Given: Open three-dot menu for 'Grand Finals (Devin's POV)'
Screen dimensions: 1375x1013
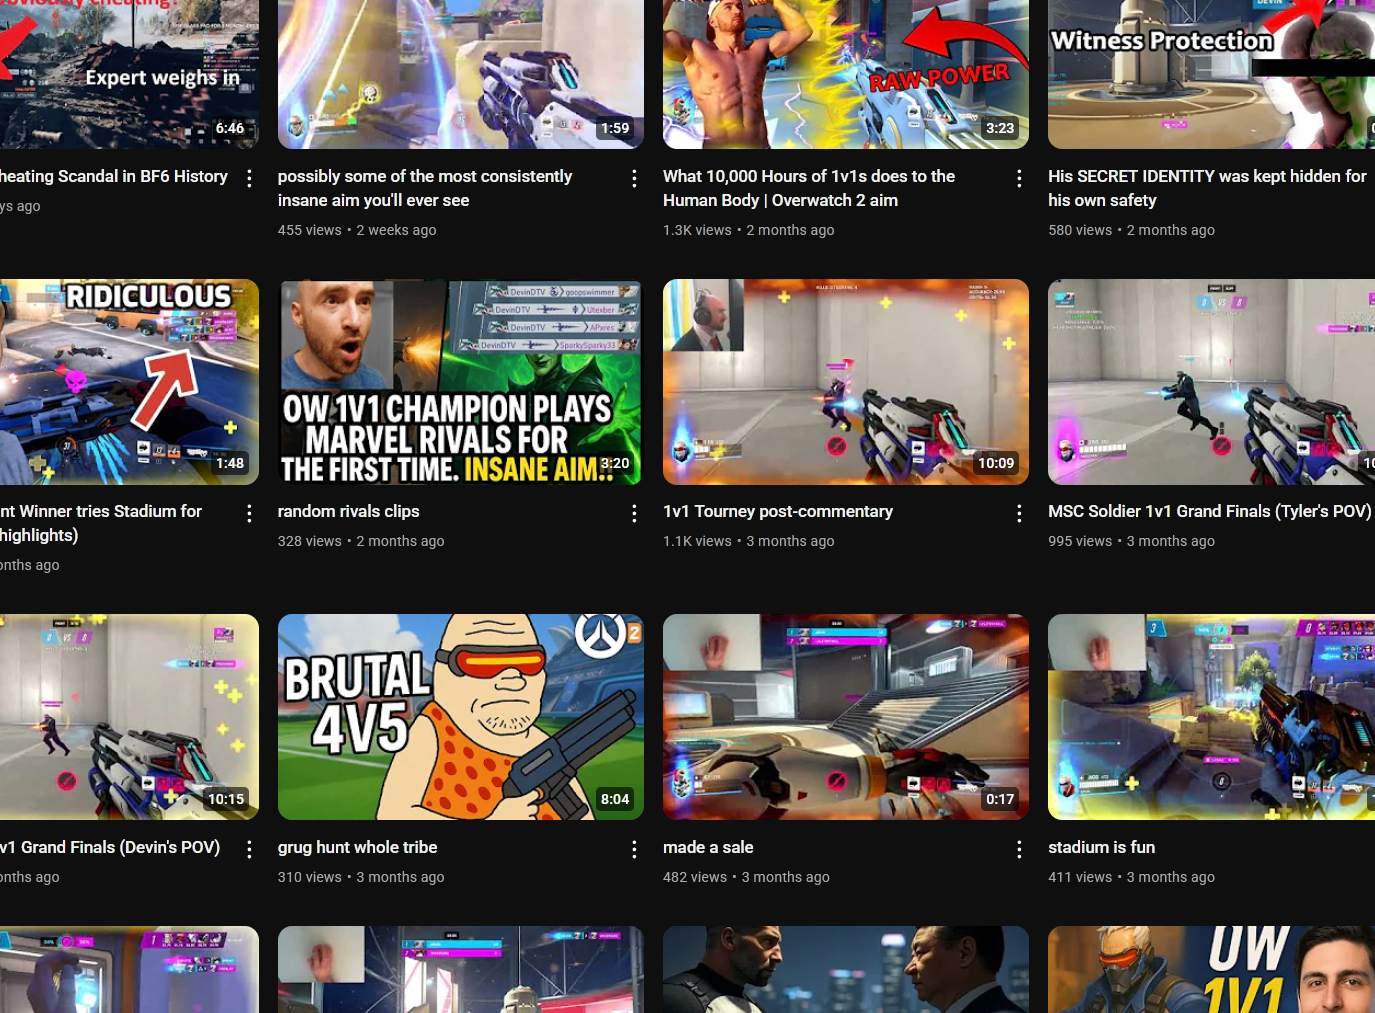Looking at the screenshot, I should (249, 849).
